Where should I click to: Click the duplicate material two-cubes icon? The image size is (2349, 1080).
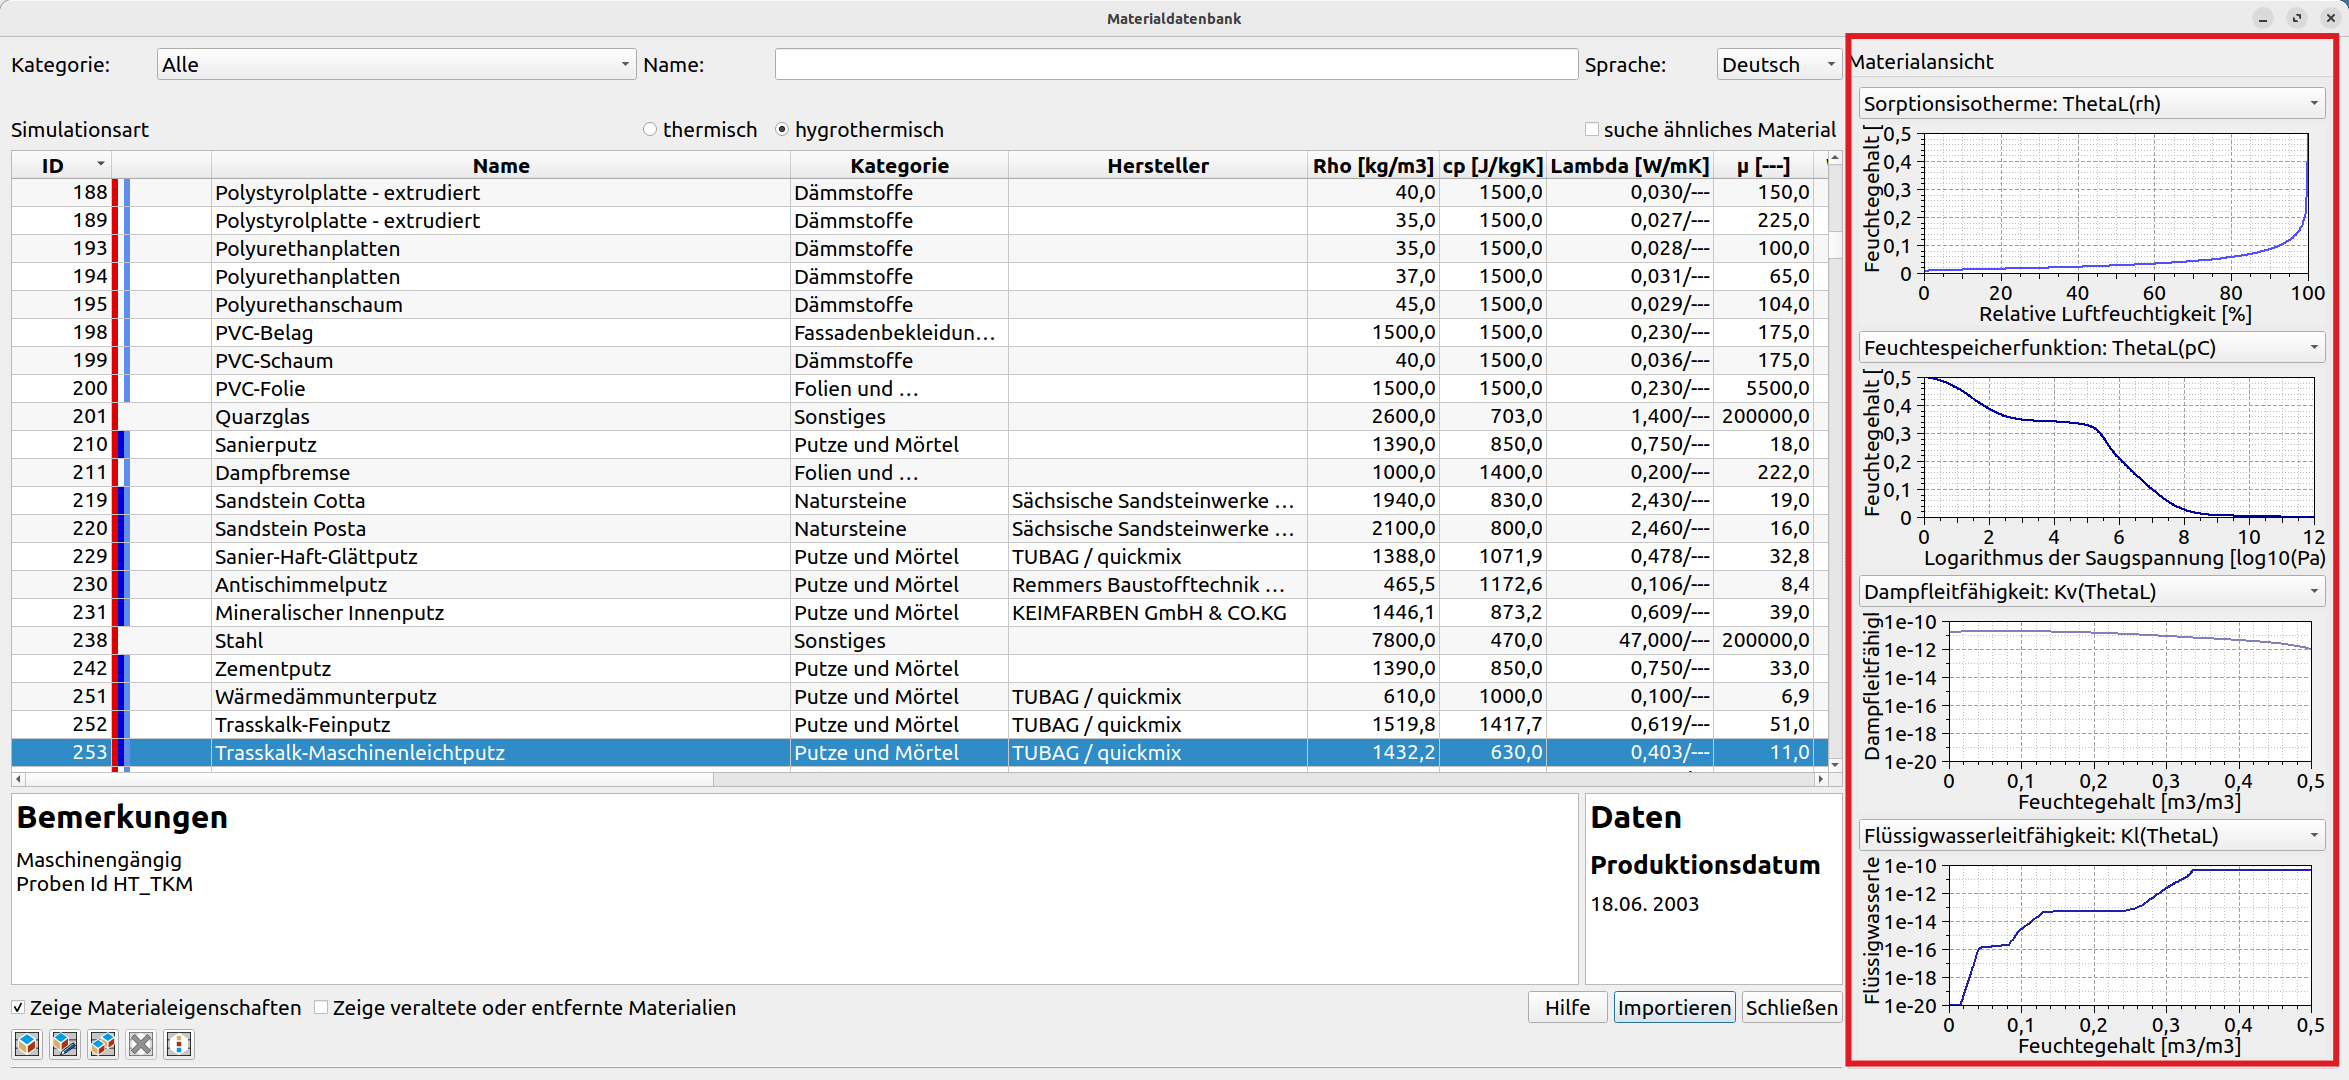(103, 1044)
